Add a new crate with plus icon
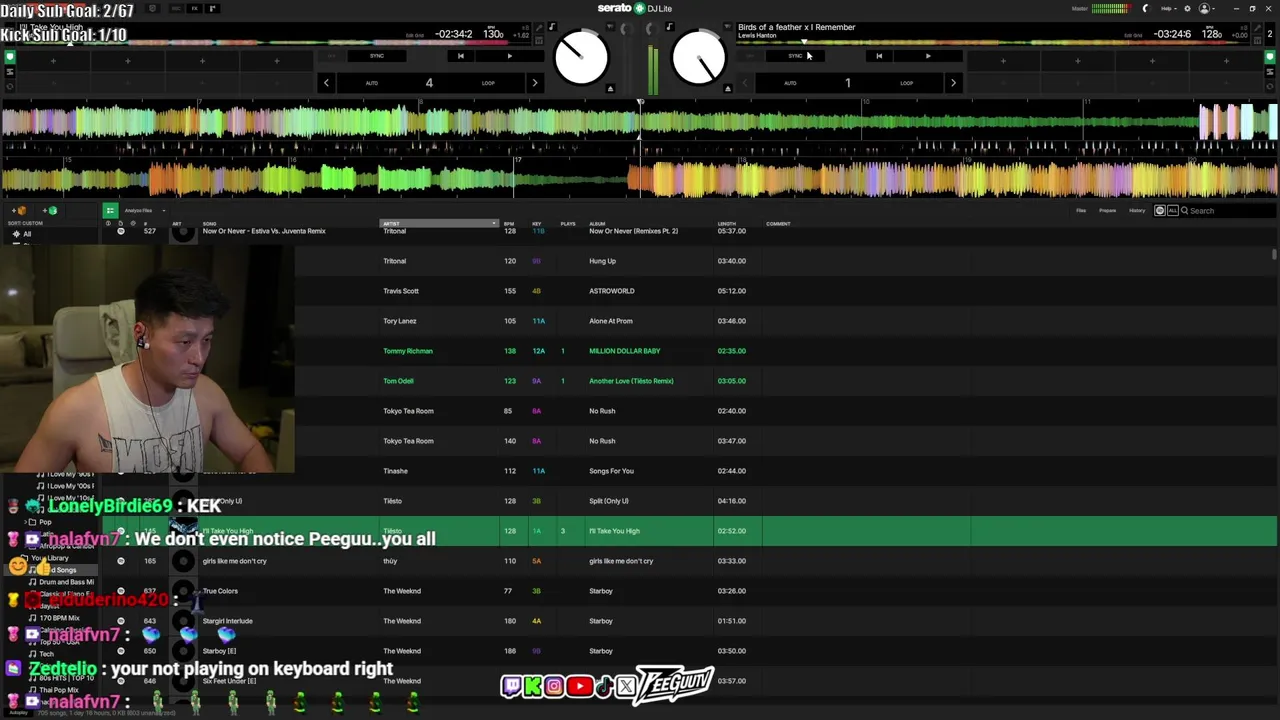 tap(20, 211)
